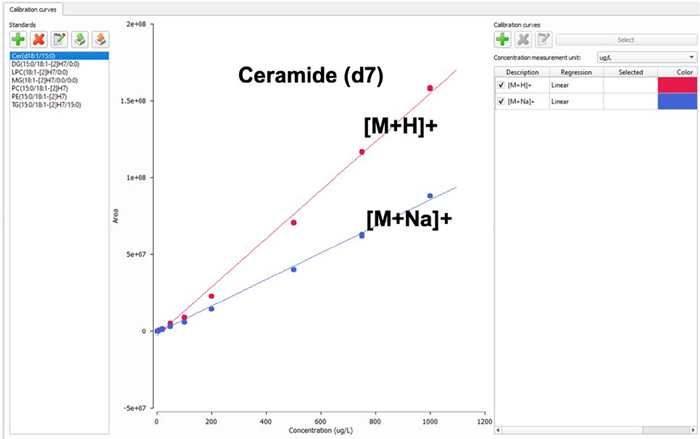Edit the selected standard with the notepad icon
The height and width of the screenshot is (439, 700).
[x=60, y=39]
